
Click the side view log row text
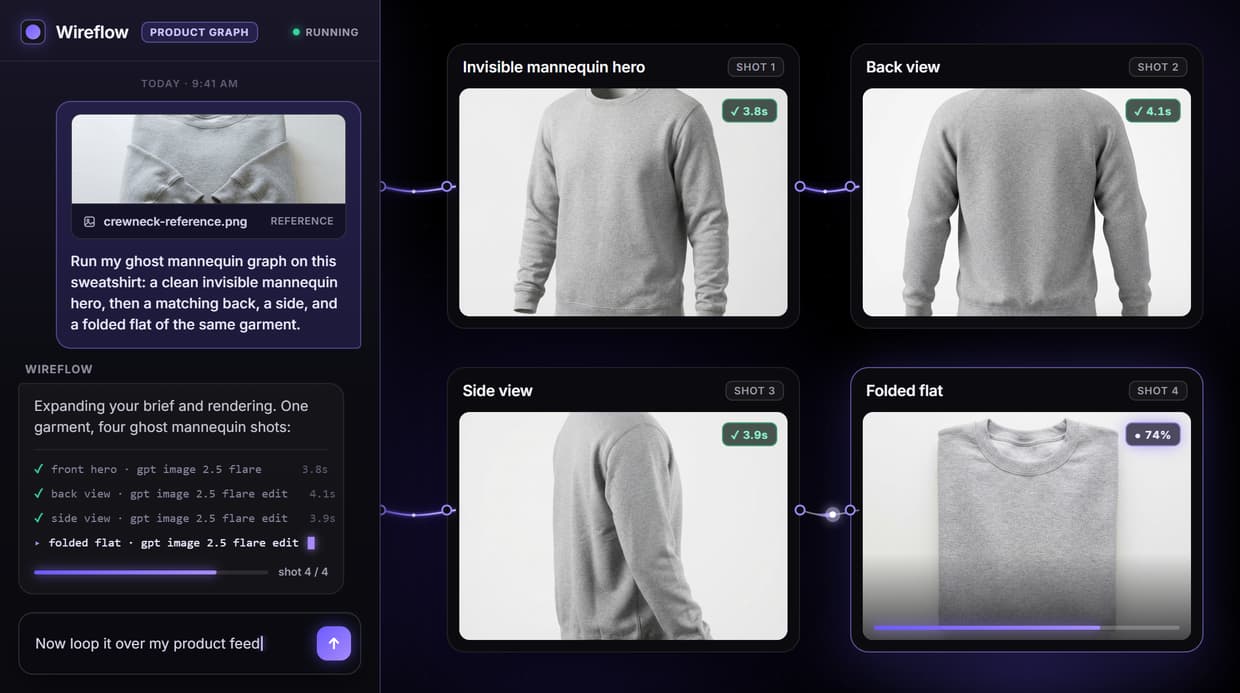click(x=169, y=518)
